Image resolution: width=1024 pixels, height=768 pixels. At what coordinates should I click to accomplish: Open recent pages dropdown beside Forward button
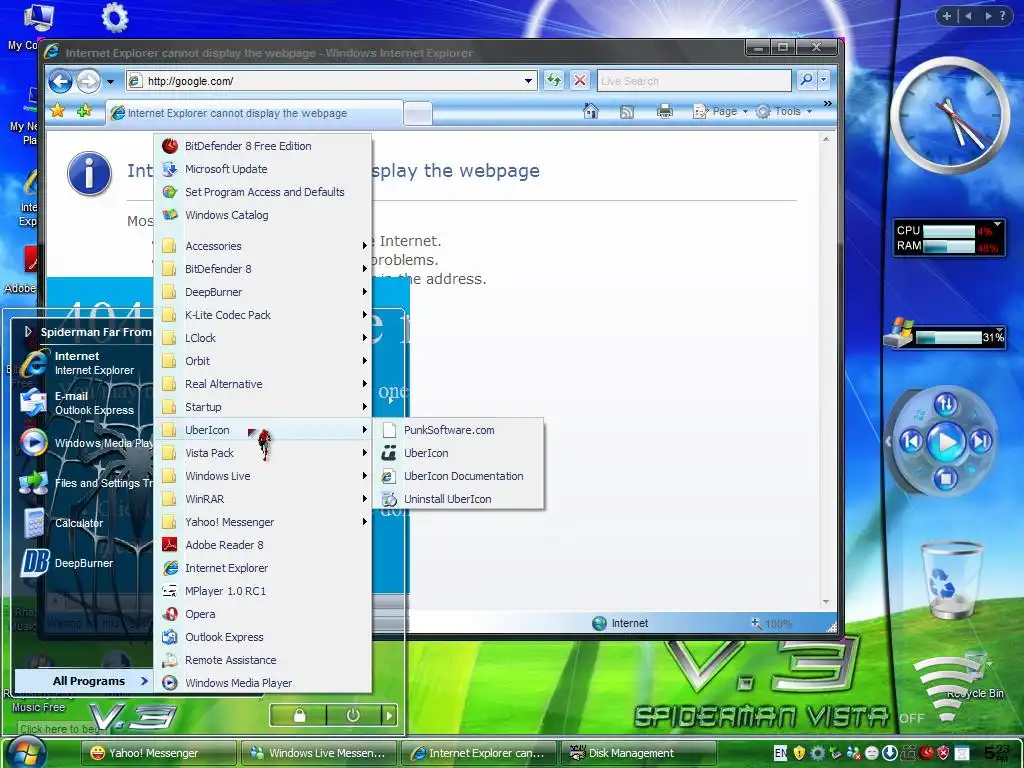coord(110,82)
